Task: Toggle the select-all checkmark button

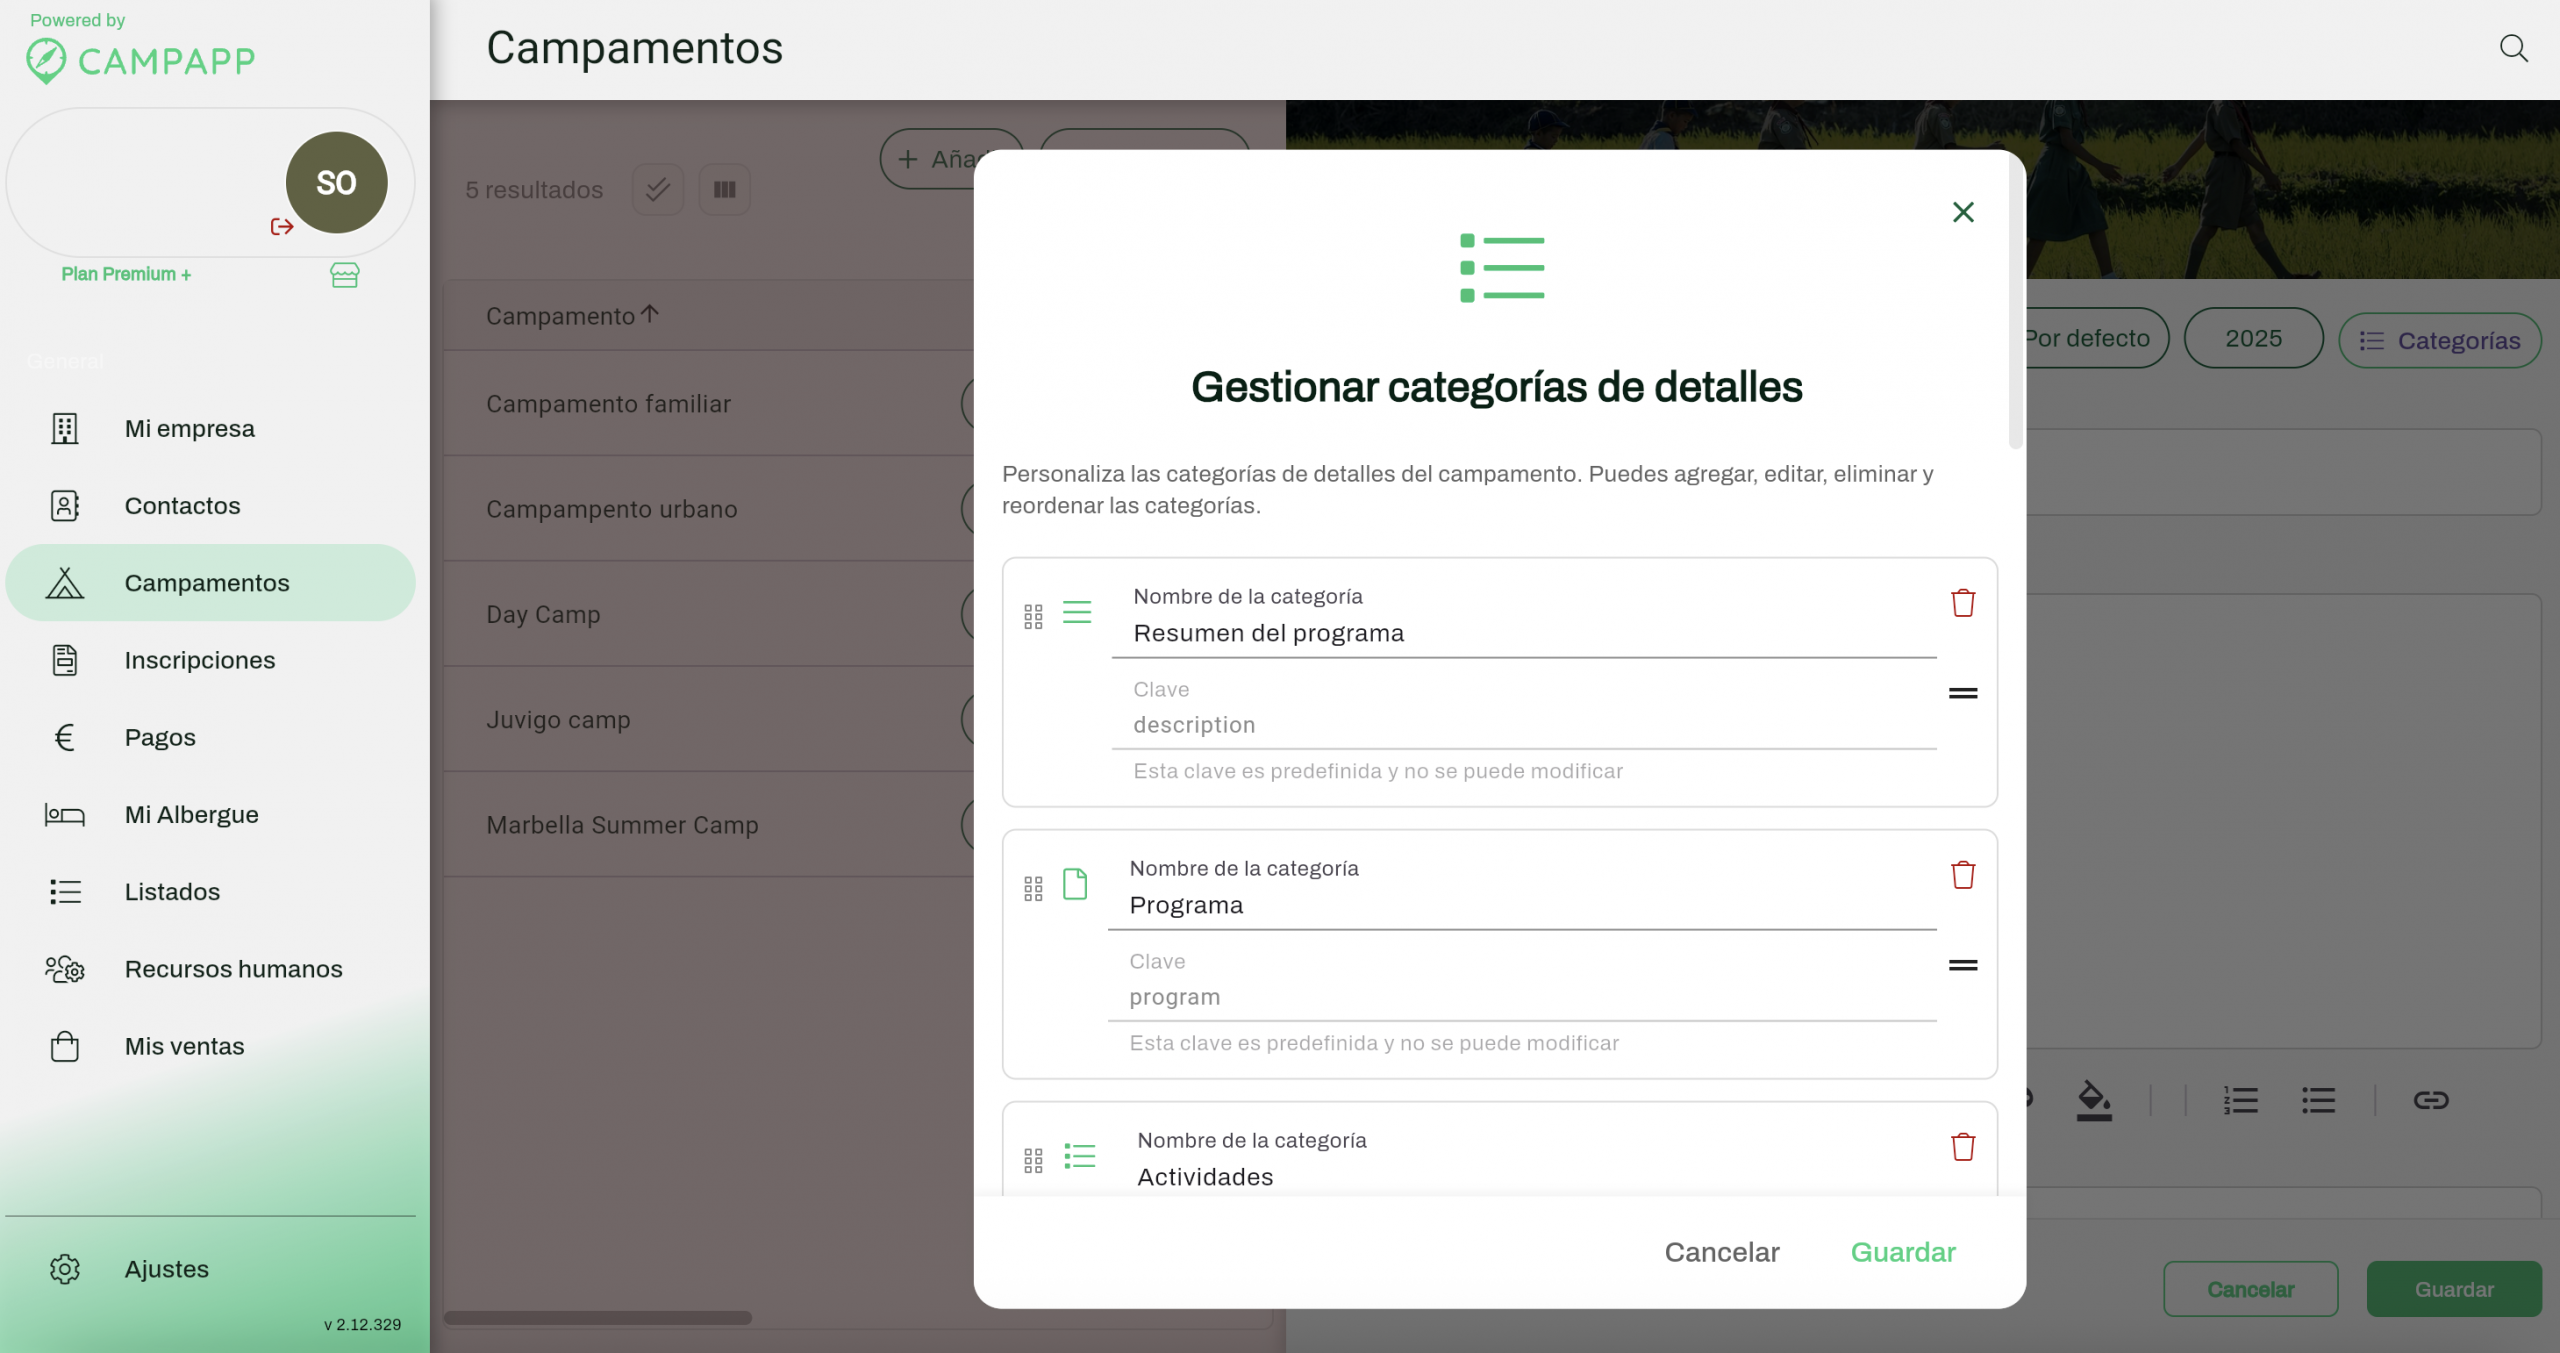Action: pyautogui.click(x=657, y=189)
